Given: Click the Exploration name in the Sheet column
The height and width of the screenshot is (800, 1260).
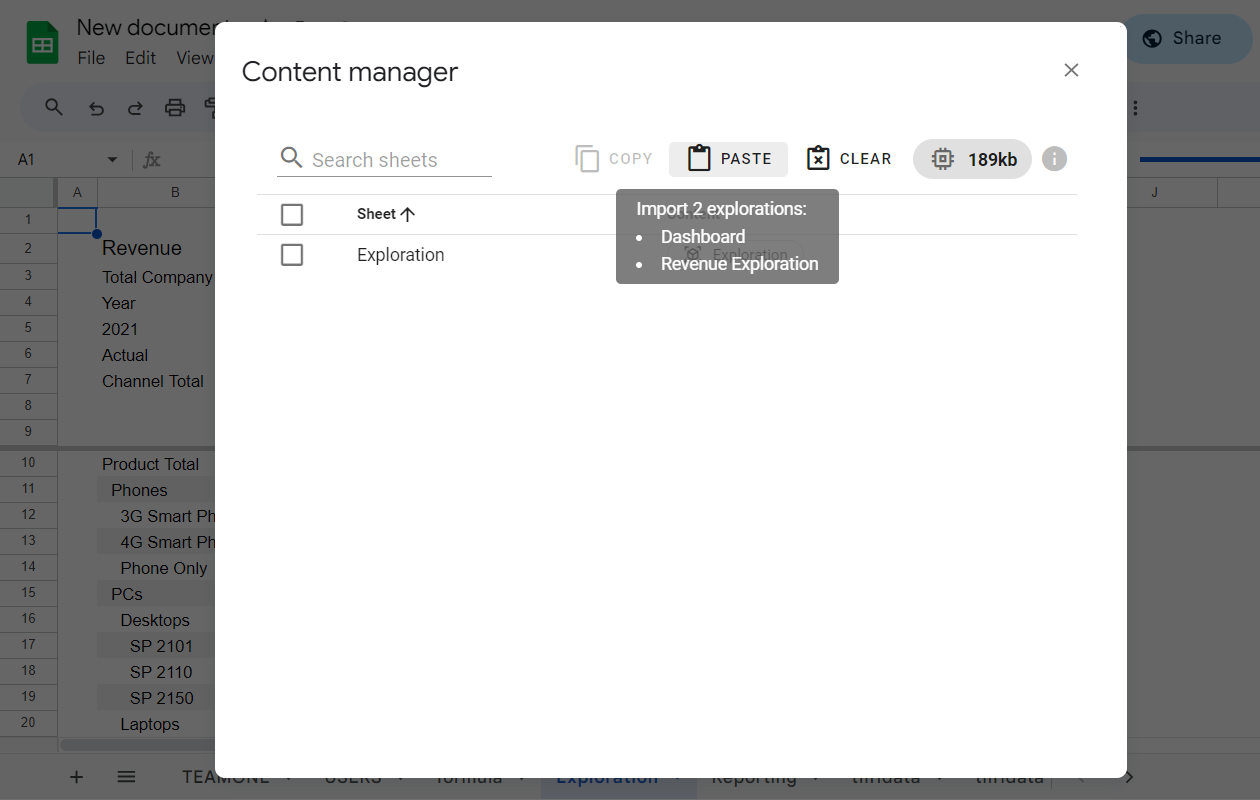Looking at the screenshot, I should (x=400, y=255).
